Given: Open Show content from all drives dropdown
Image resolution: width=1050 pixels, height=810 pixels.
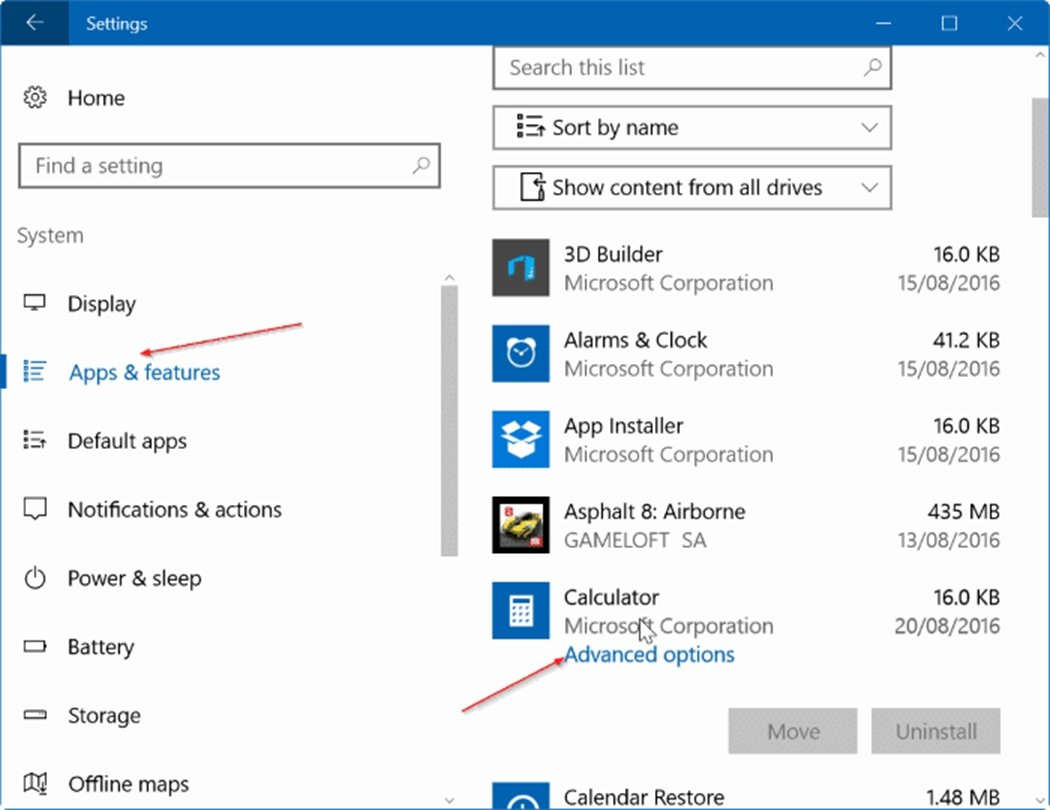Looking at the screenshot, I should coord(691,188).
